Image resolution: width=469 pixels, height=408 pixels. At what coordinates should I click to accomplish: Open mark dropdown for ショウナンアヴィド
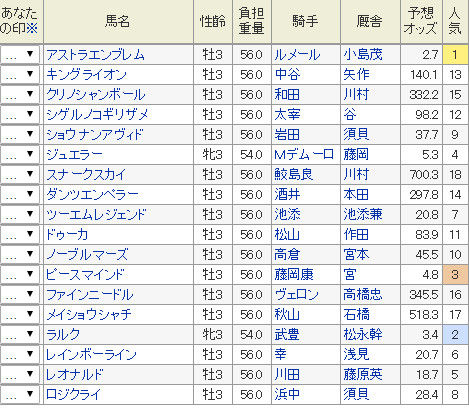tap(20, 134)
